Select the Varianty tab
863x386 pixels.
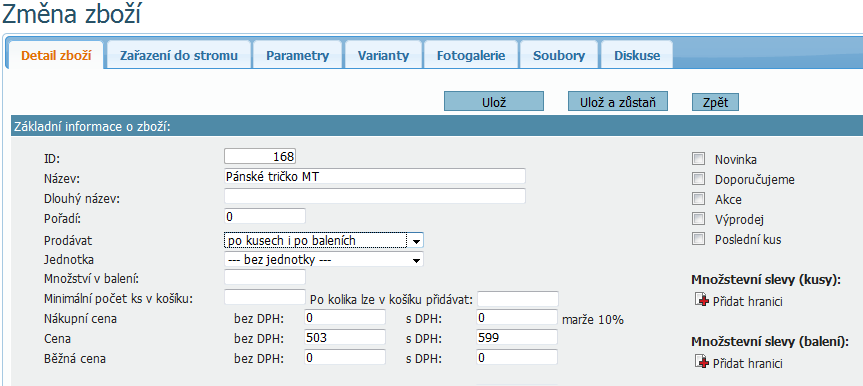coord(384,56)
